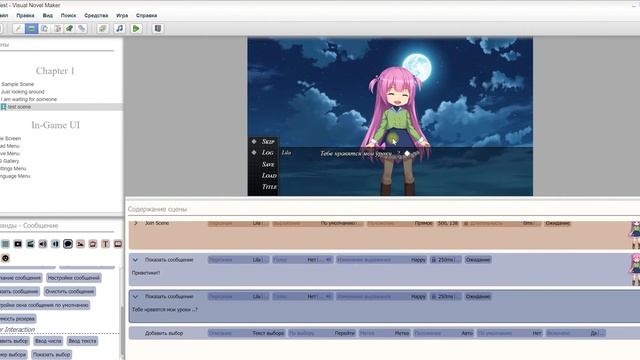Click the 500, 120 position field in Join Scene

click(448, 223)
